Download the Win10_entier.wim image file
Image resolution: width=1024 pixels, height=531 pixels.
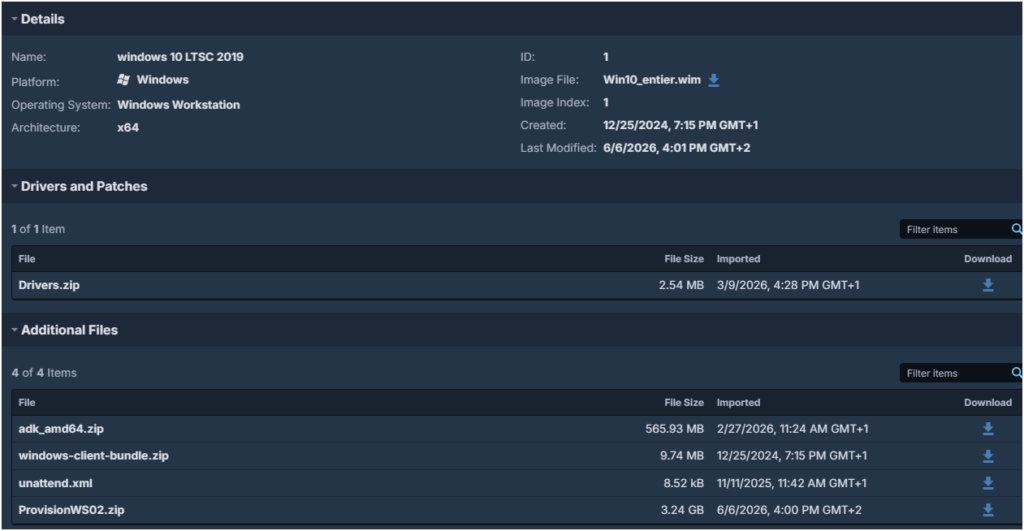point(714,80)
